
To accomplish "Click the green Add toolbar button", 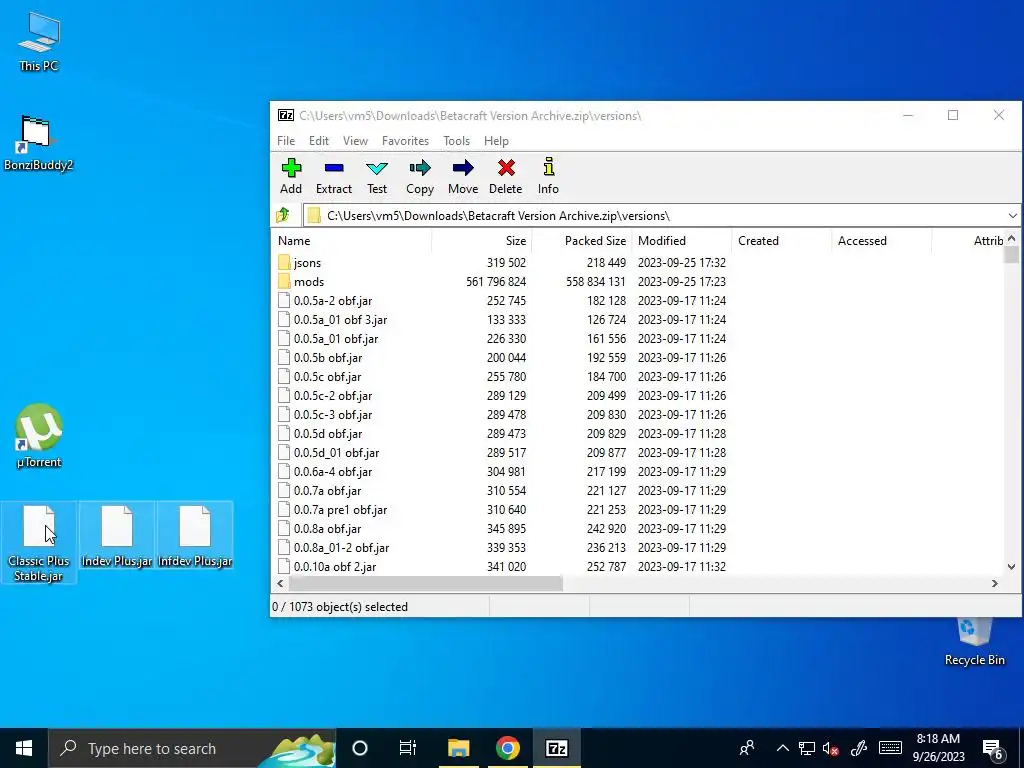I will click(x=291, y=176).
